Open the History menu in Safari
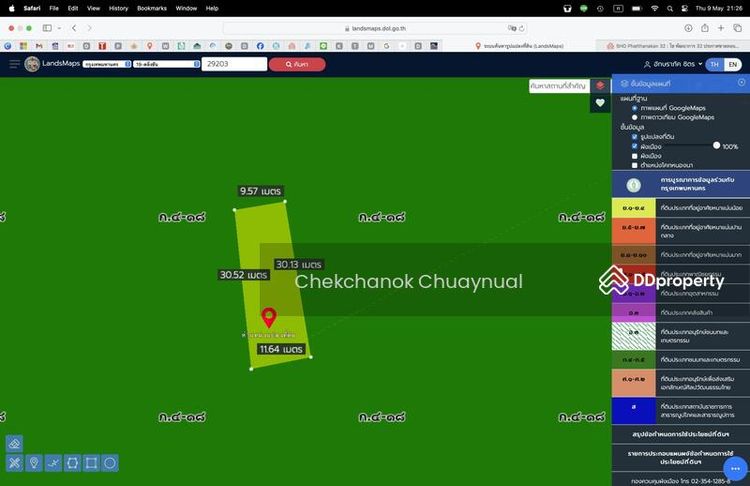This screenshot has width=750, height=486. point(118,7)
